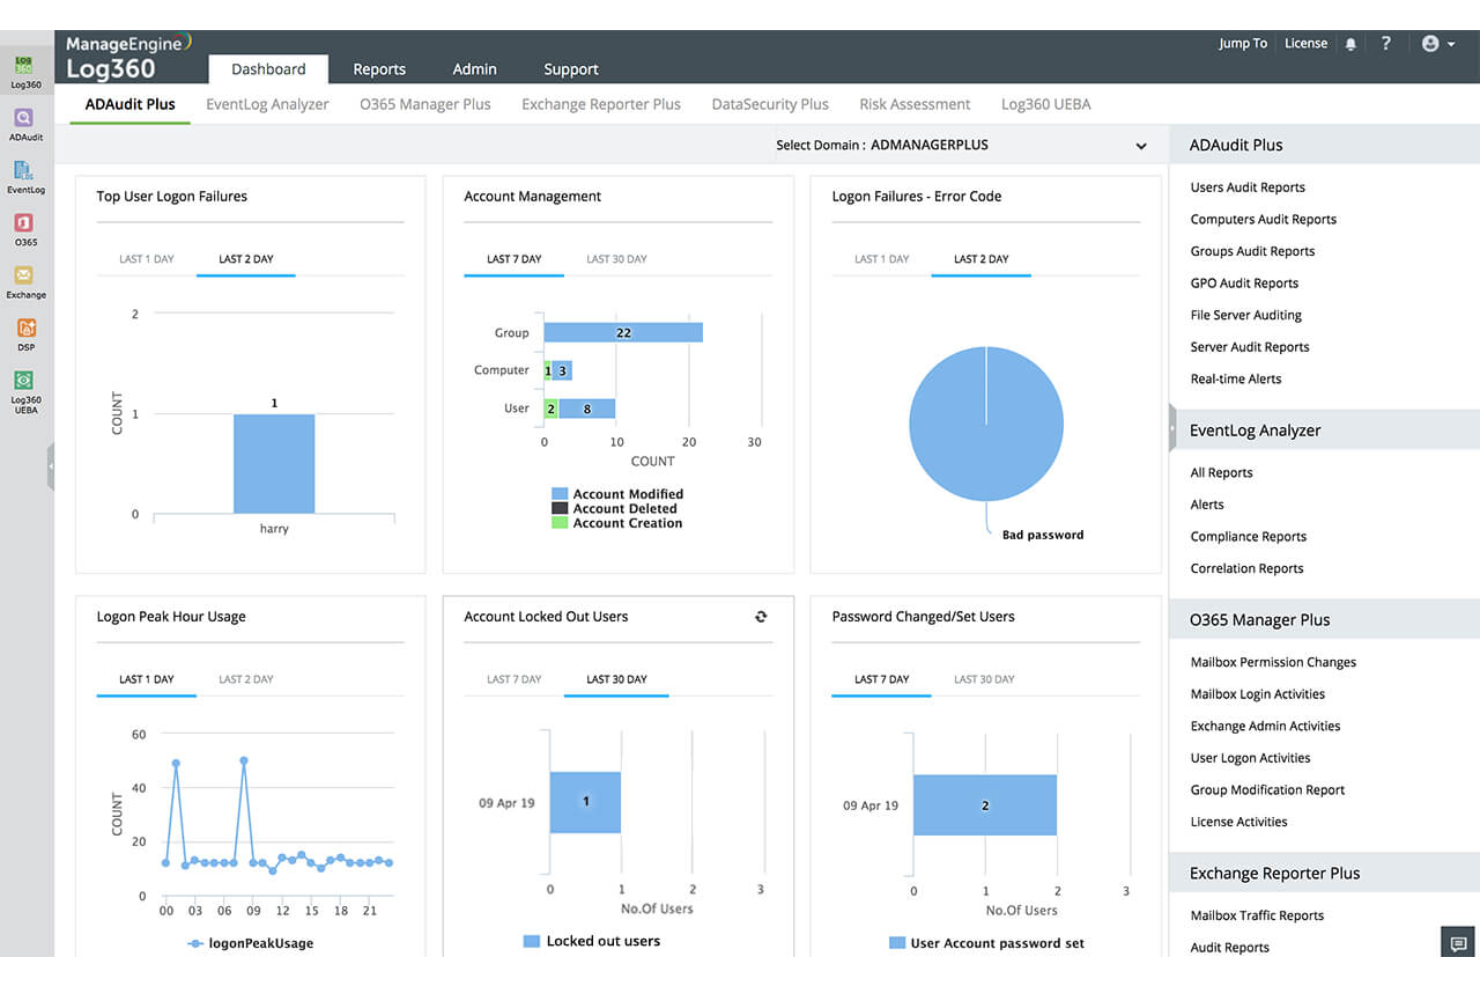
Task: Open the Reports menu
Action: pyautogui.click(x=379, y=69)
